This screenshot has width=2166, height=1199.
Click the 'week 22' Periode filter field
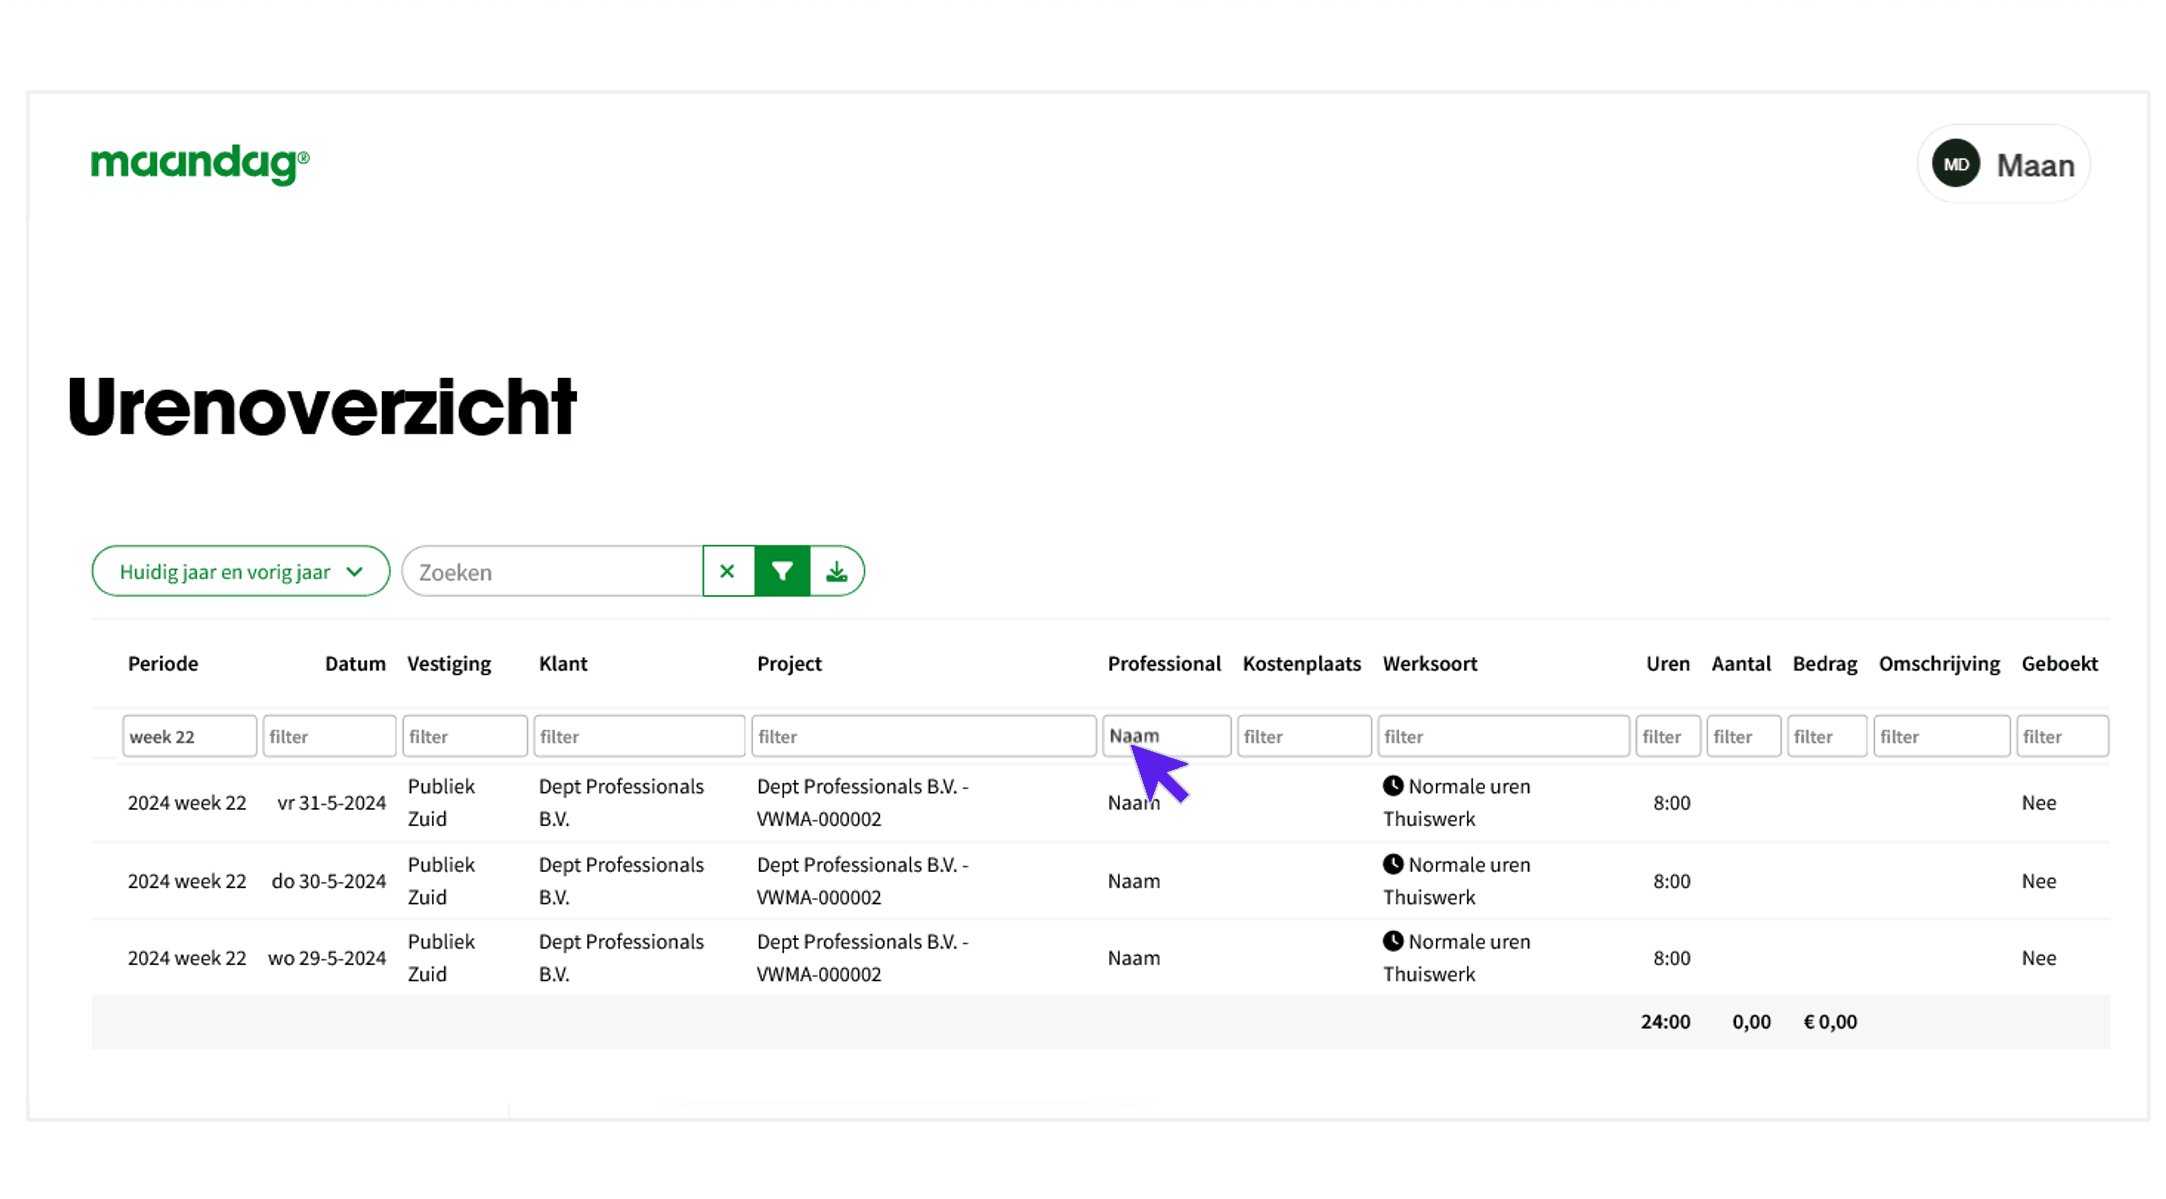pyautogui.click(x=189, y=735)
